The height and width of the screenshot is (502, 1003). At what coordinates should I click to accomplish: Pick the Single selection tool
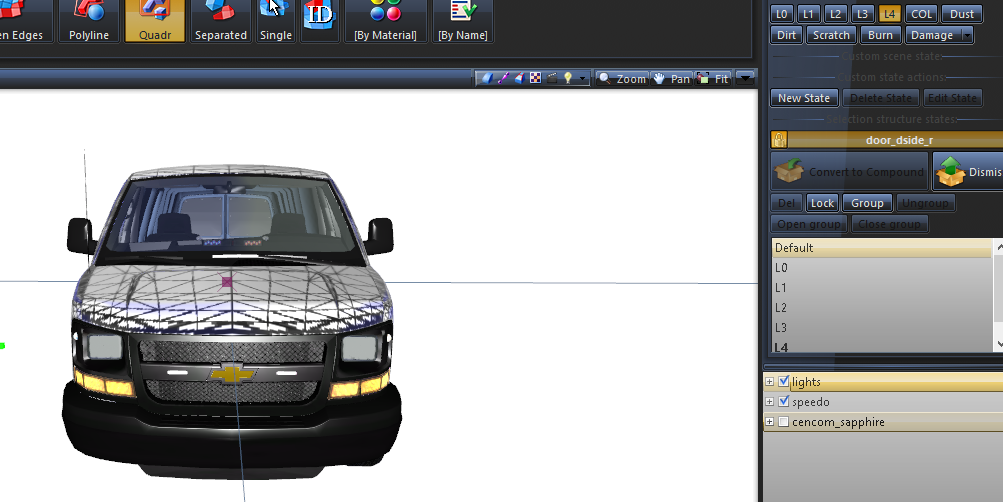coord(276,21)
